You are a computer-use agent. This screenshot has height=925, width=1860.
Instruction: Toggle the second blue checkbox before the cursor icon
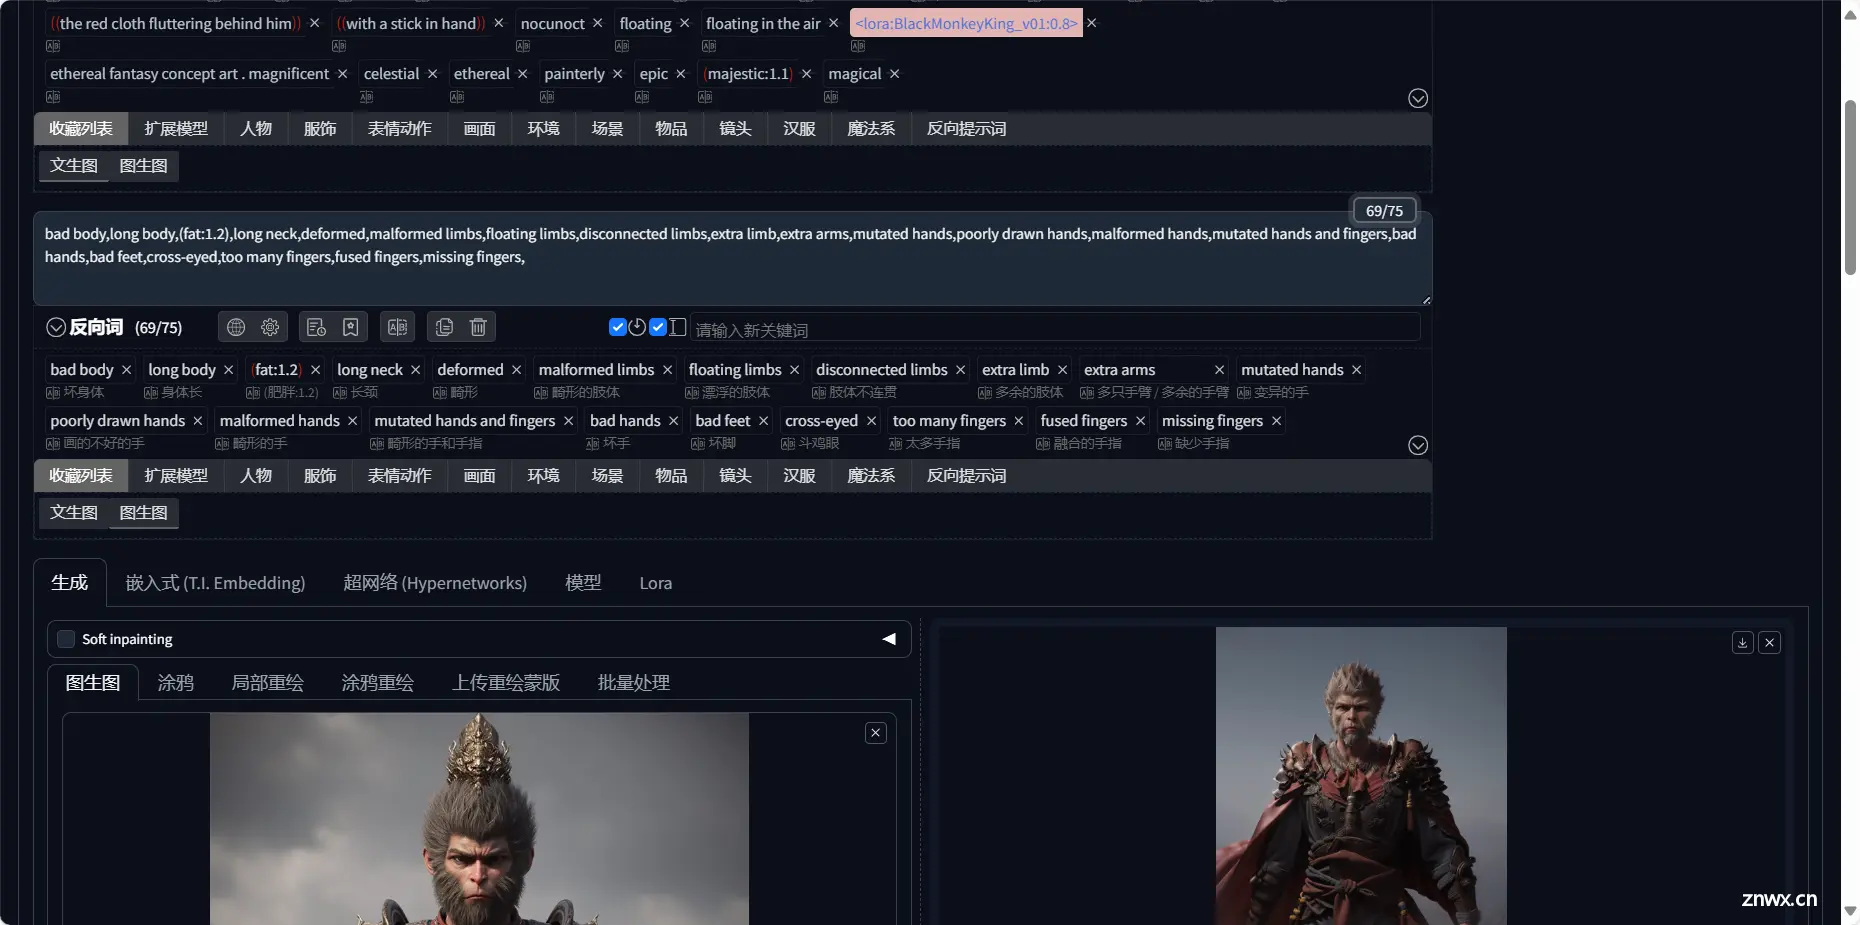tap(658, 327)
